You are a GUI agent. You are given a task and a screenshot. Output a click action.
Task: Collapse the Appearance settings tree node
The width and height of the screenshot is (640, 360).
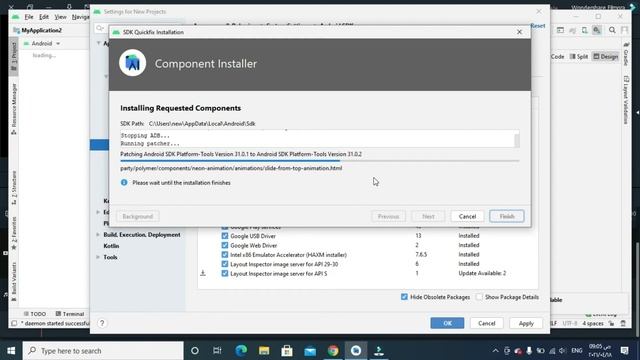pyautogui.click(x=99, y=43)
